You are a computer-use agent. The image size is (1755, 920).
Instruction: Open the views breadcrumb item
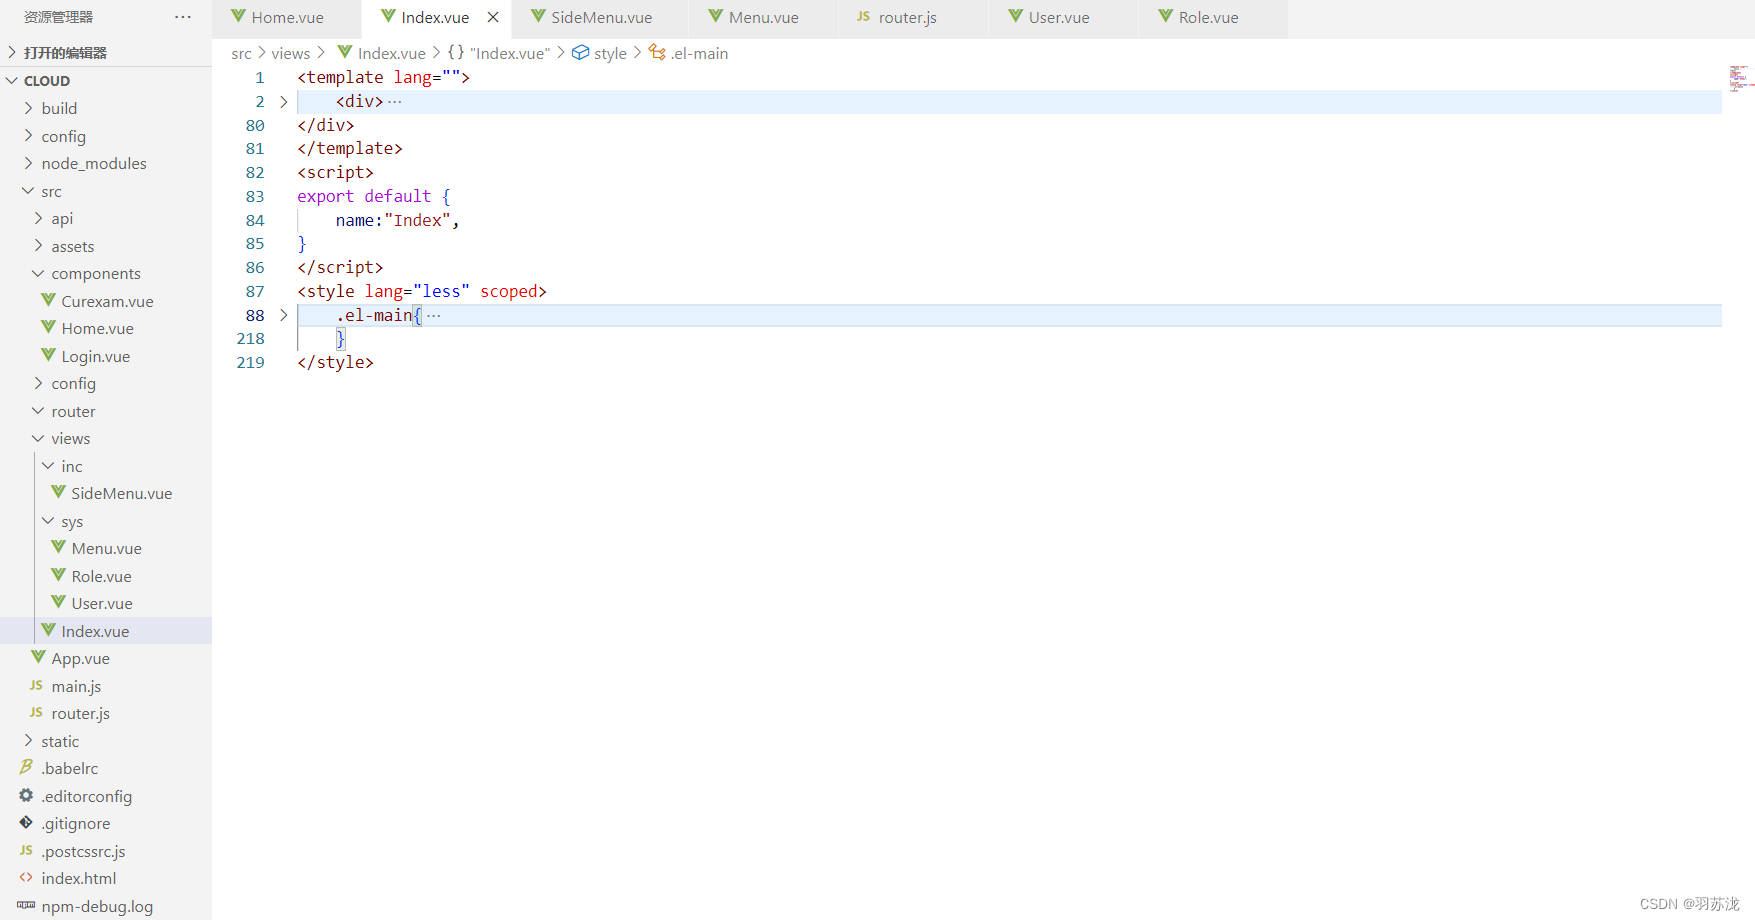click(x=290, y=53)
